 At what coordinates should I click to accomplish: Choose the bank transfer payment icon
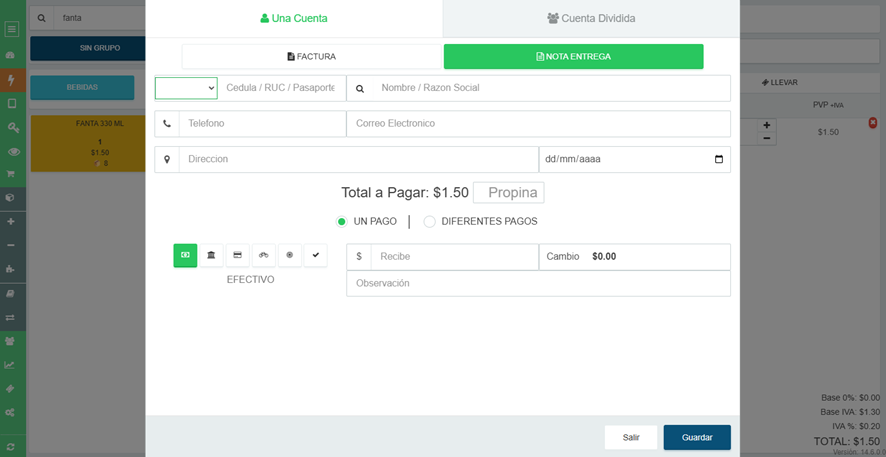point(211,255)
